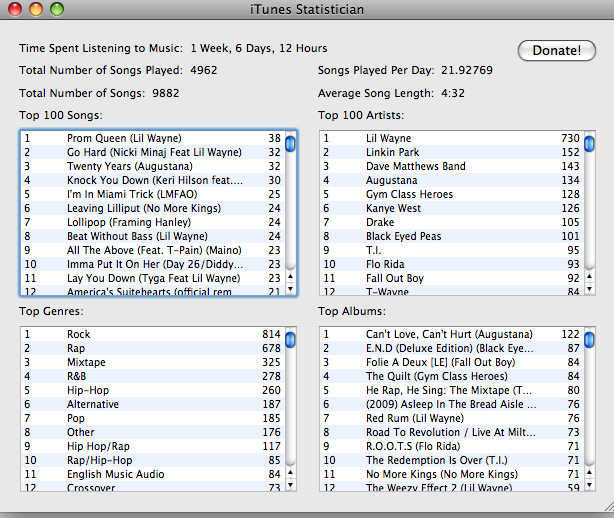Image resolution: width=614 pixels, height=518 pixels.
Task: Select Red Rum (Lil Wayne) album row
Action: pos(452,419)
